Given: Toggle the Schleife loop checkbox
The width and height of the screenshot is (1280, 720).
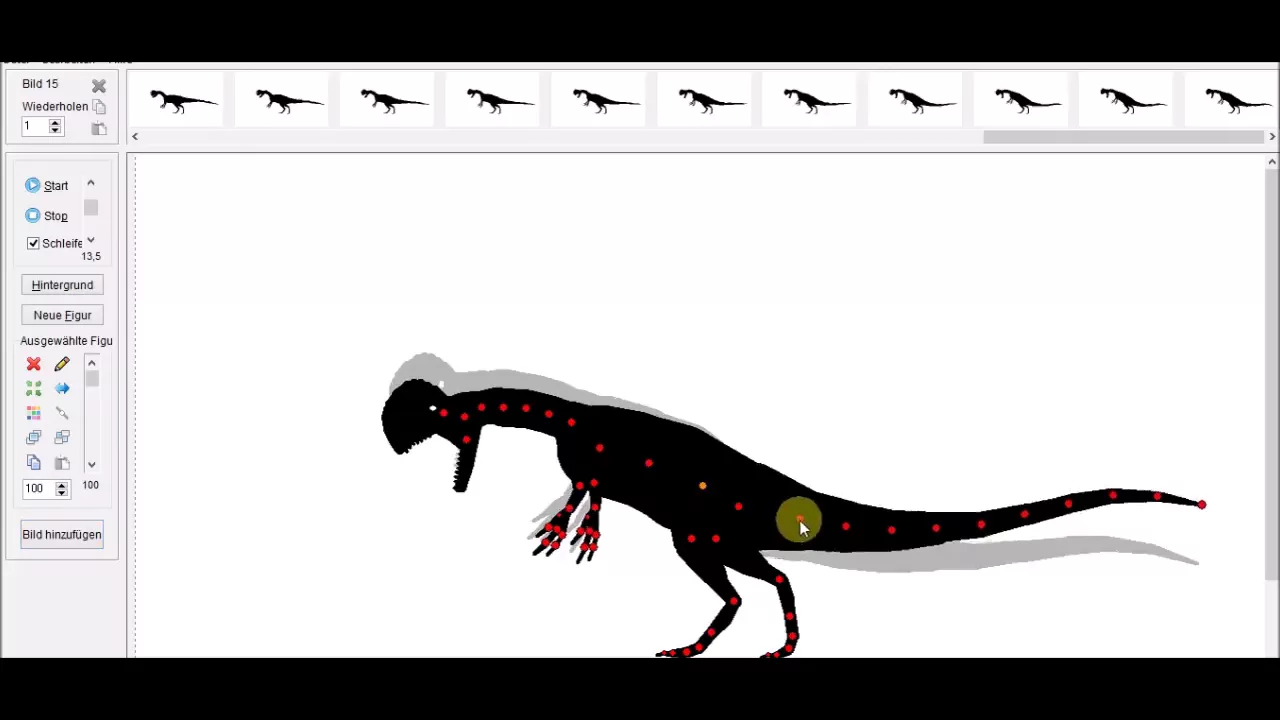Looking at the screenshot, I should point(33,243).
